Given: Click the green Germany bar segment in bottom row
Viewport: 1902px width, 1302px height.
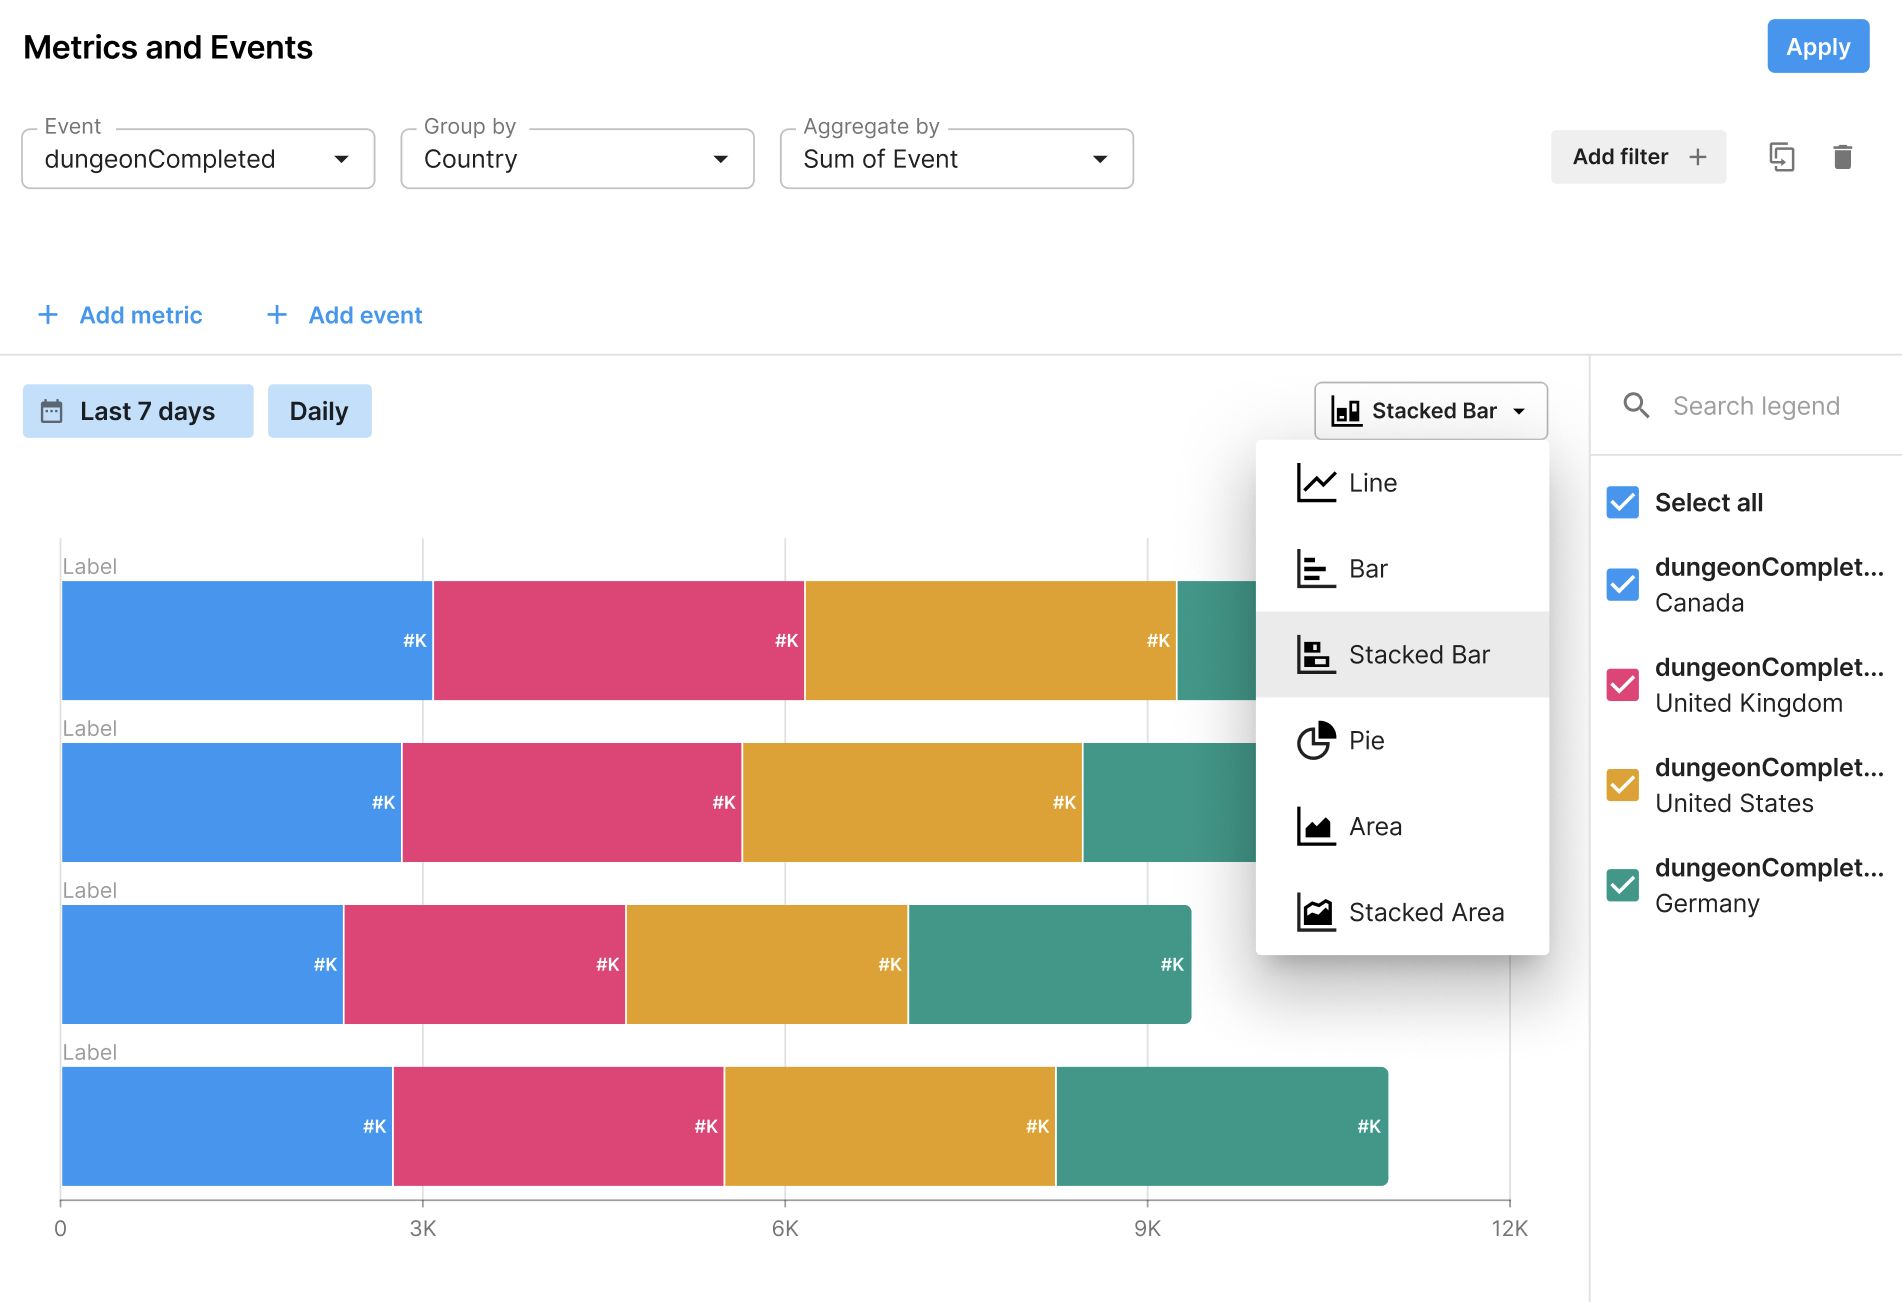Looking at the screenshot, I should pyautogui.click(x=1220, y=1126).
